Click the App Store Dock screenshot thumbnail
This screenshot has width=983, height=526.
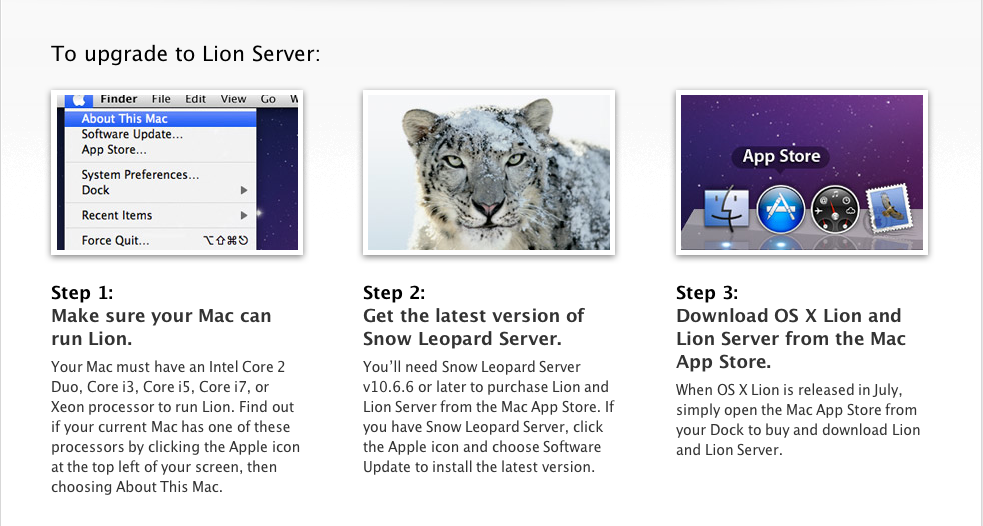(x=802, y=172)
